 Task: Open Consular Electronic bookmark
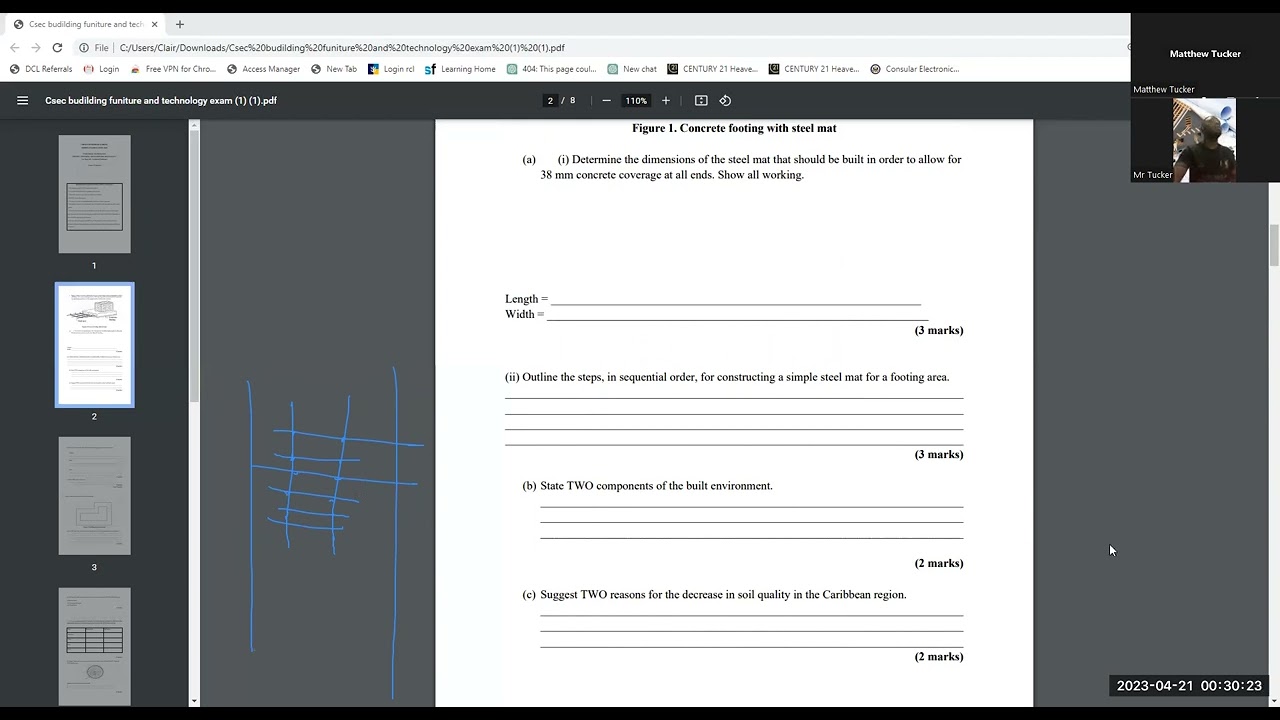915,69
